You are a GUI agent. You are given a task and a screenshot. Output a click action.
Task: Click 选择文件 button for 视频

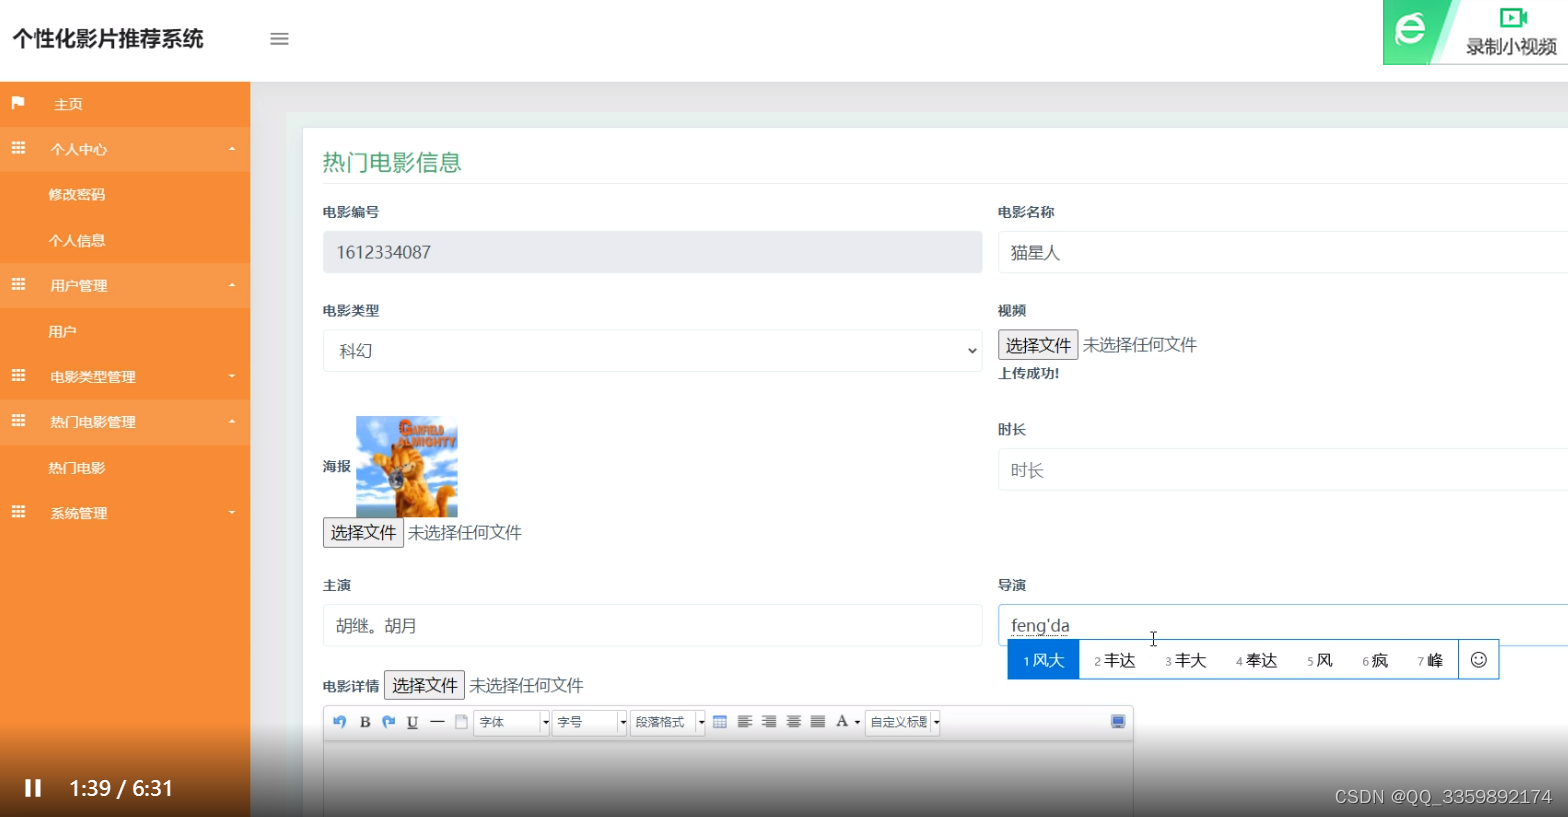1038,345
